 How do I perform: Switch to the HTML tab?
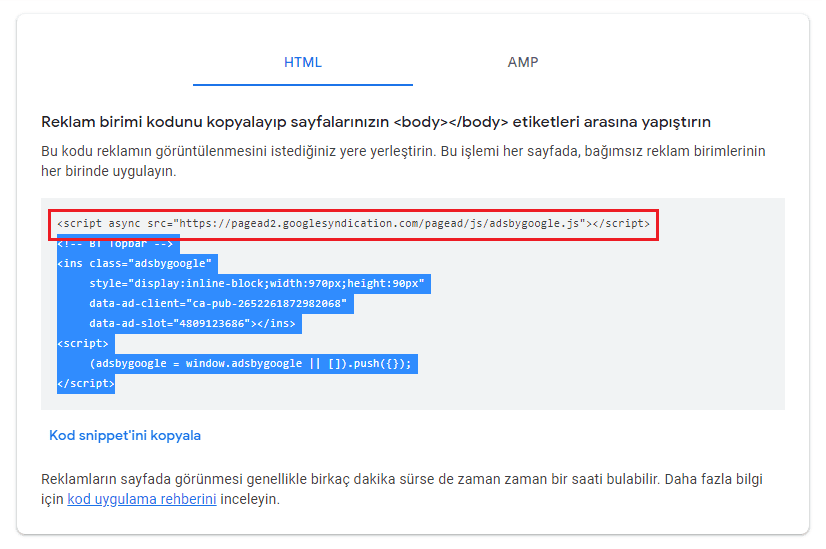point(302,62)
